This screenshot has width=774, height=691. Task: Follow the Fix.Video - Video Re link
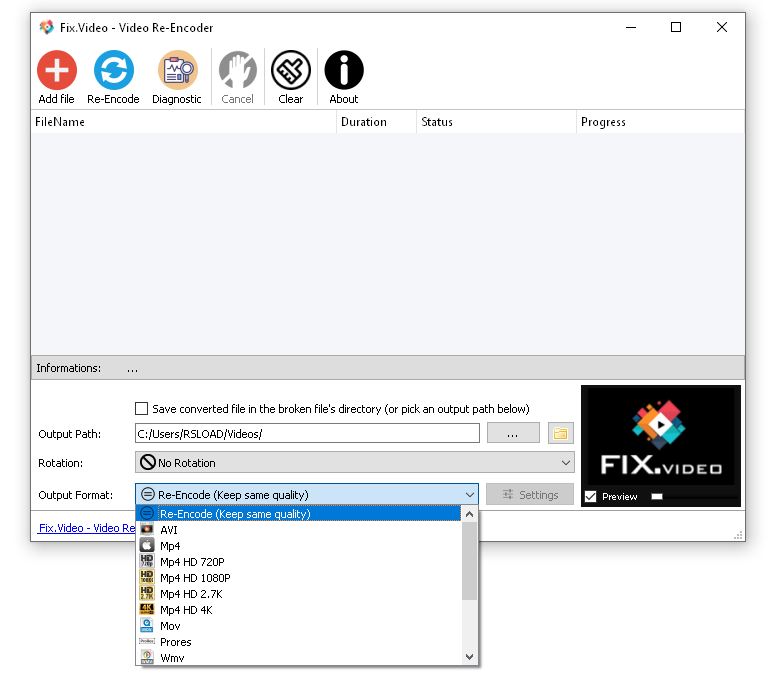click(86, 528)
